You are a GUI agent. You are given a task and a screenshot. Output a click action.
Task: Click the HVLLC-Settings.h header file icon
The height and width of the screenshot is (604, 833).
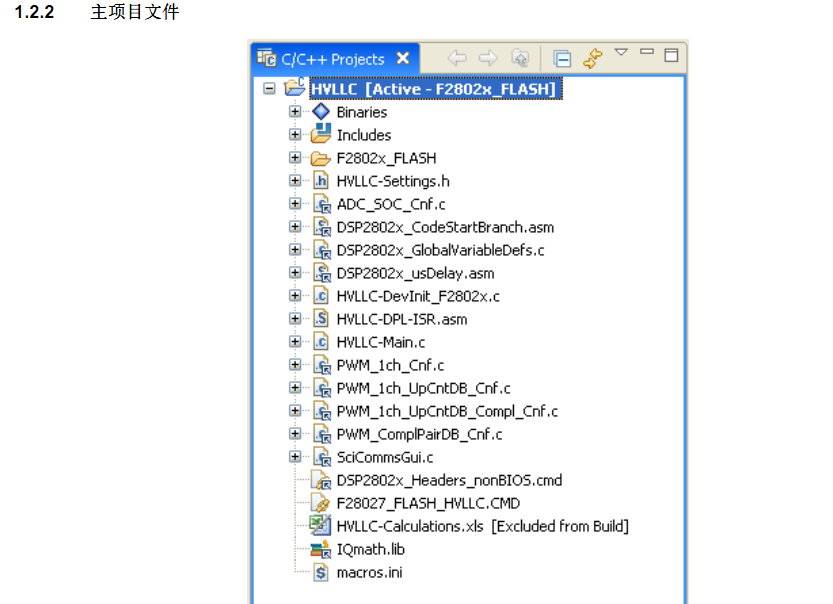[x=321, y=181]
